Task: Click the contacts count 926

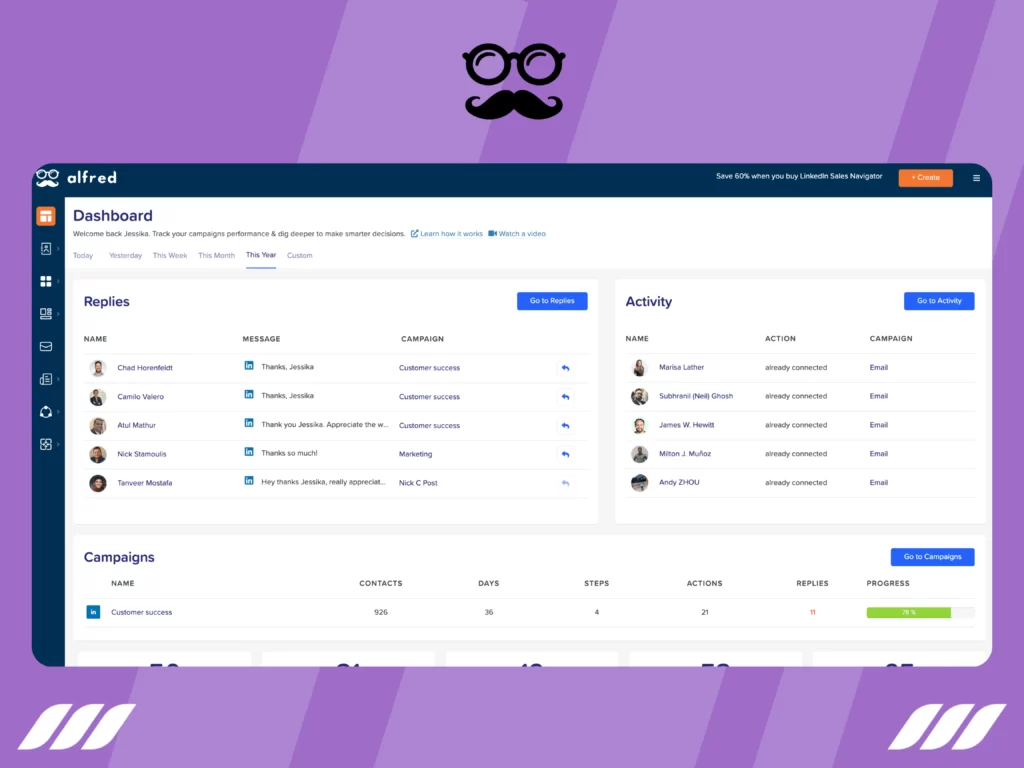Action: [x=381, y=613]
